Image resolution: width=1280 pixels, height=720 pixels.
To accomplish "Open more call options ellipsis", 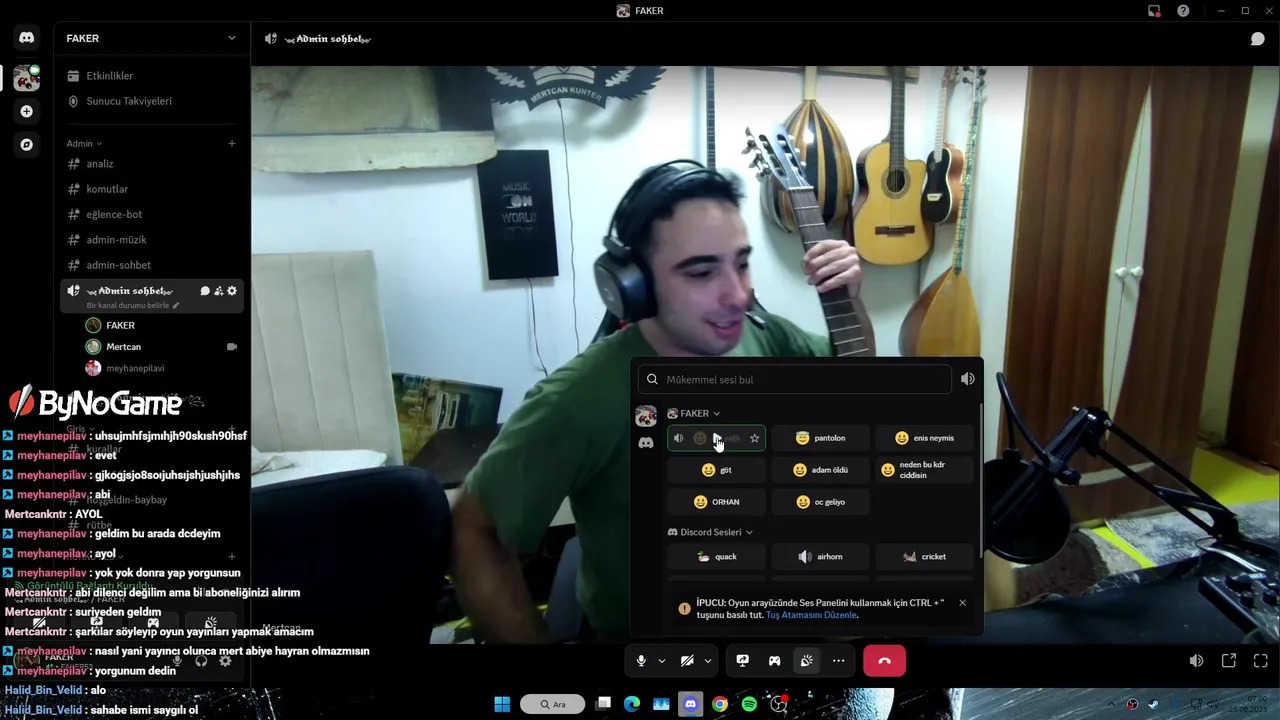I will pos(838,661).
